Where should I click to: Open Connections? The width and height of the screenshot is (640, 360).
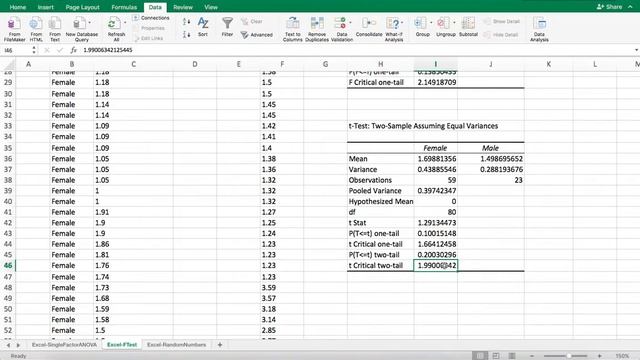151,18
